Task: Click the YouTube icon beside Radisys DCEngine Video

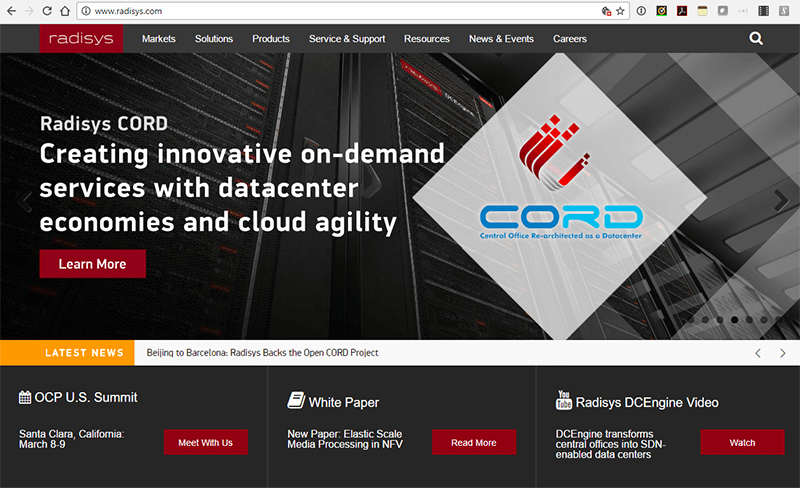Action: (563, 401)
